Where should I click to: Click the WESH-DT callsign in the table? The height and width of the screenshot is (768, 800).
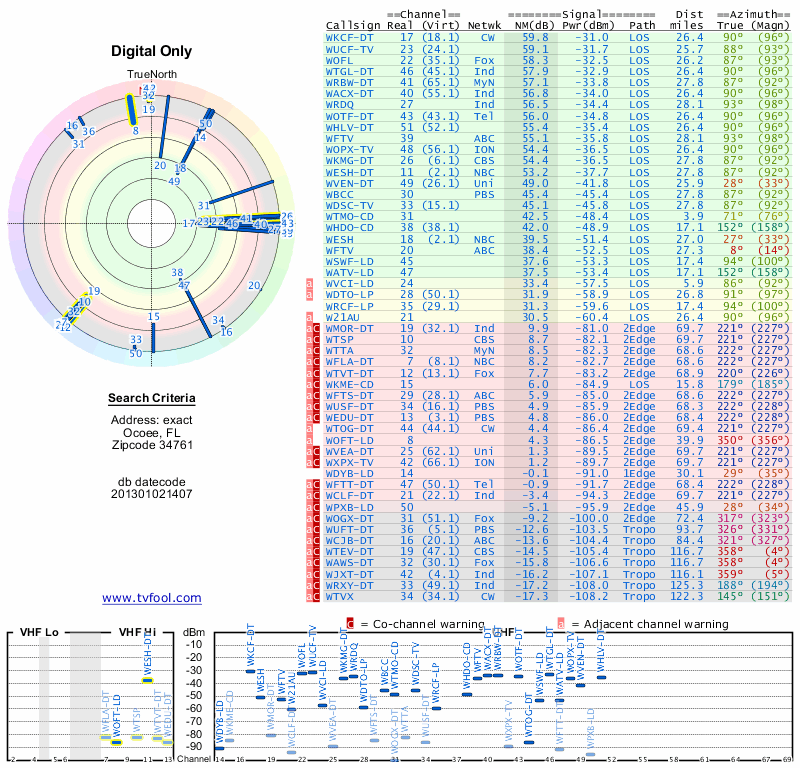point(349,172)
